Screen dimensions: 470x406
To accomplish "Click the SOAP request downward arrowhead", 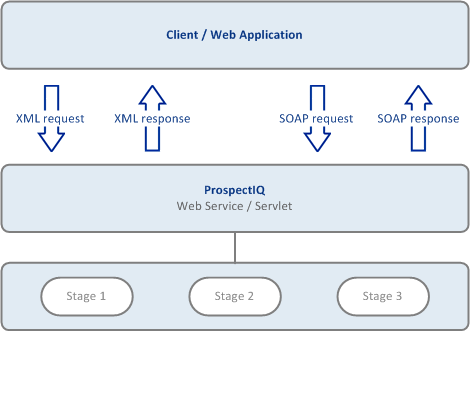I will pos(317,141).
